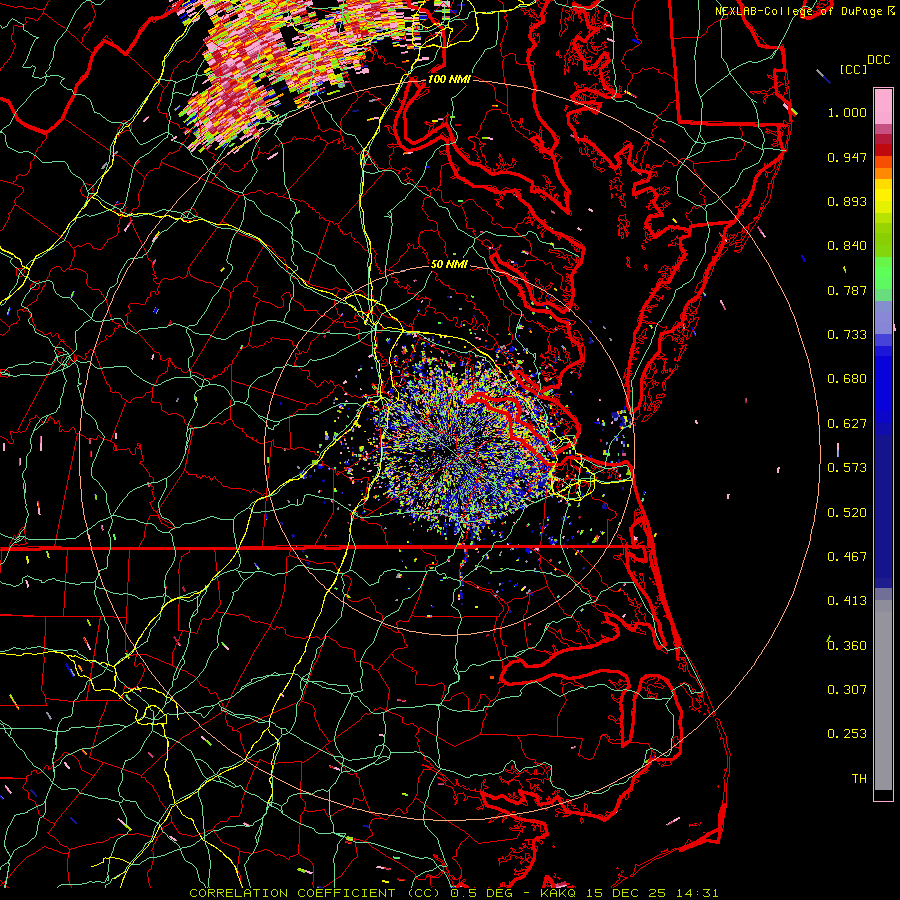The height and width of the screenshot is (900, 900).
Task: Click the 14:31 timestamp
Action: click(x=696, y=893)
